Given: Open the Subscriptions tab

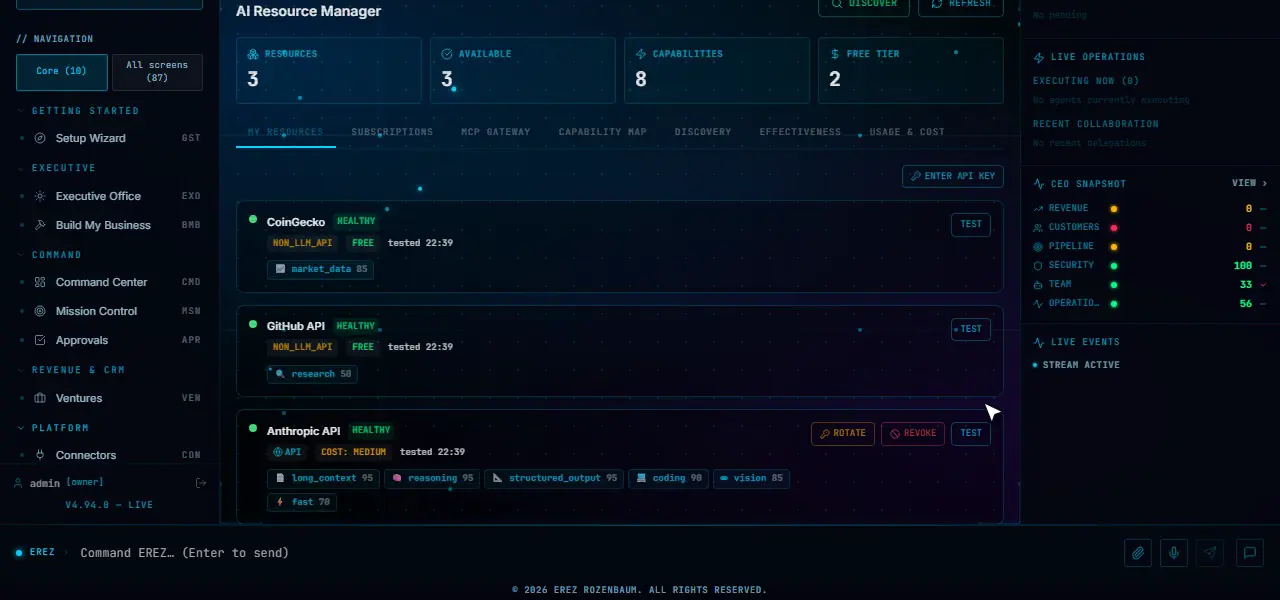Looking at the screenshot, I should 392,132.
